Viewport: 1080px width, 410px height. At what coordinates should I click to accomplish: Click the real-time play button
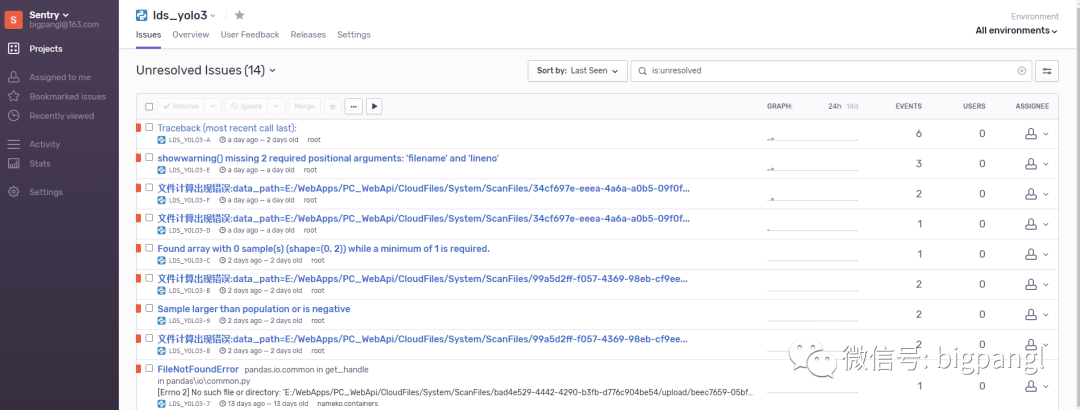(375, 106)
